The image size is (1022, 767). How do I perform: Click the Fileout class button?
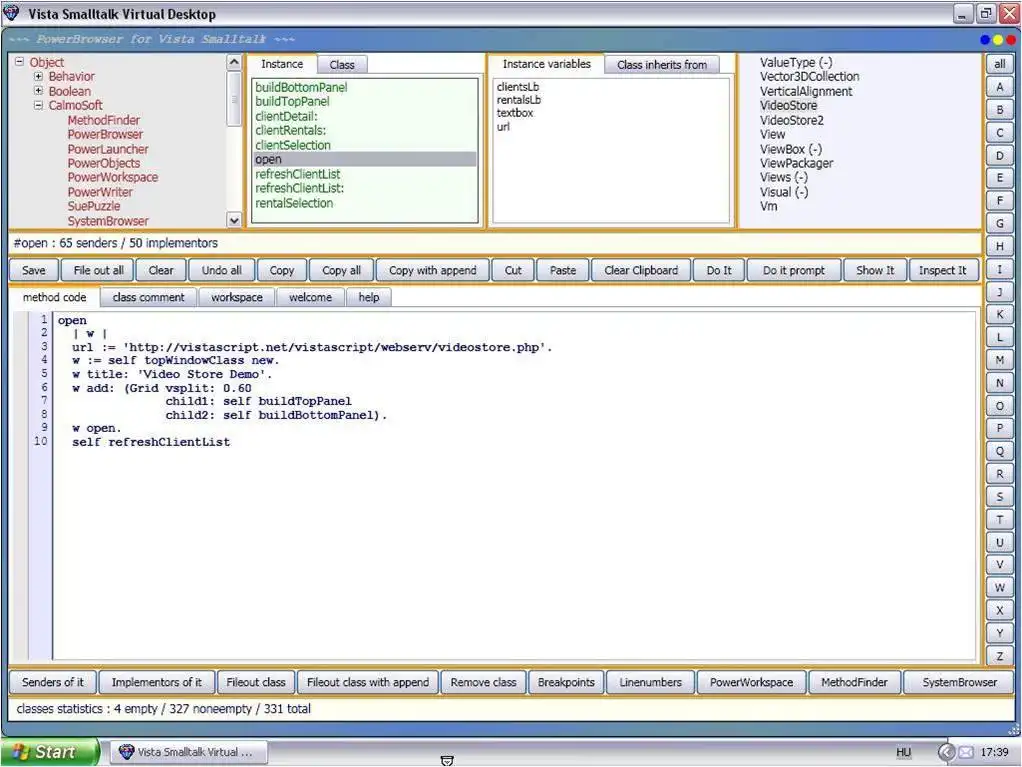pyautogui.click(x=256, y=682)
